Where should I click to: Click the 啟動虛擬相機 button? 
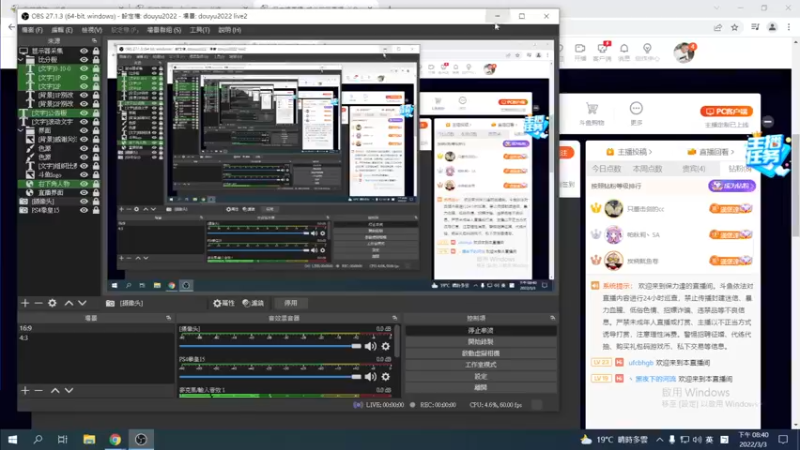click(481, 353)
